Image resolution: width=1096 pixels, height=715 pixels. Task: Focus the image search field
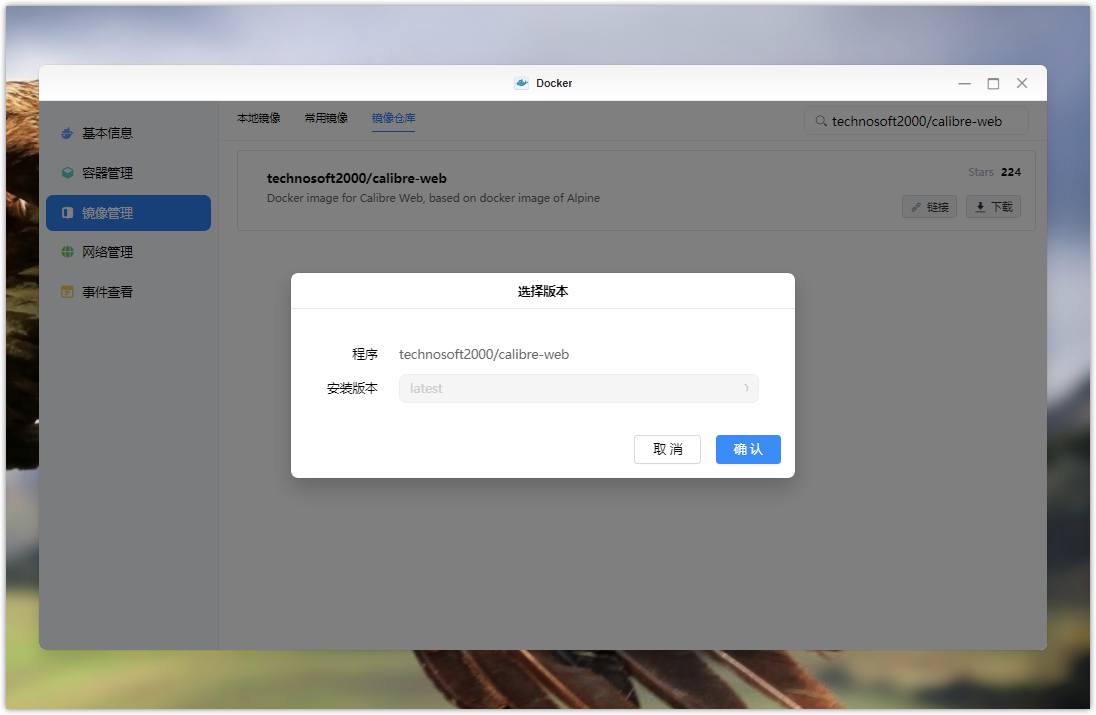click(916, 121)
